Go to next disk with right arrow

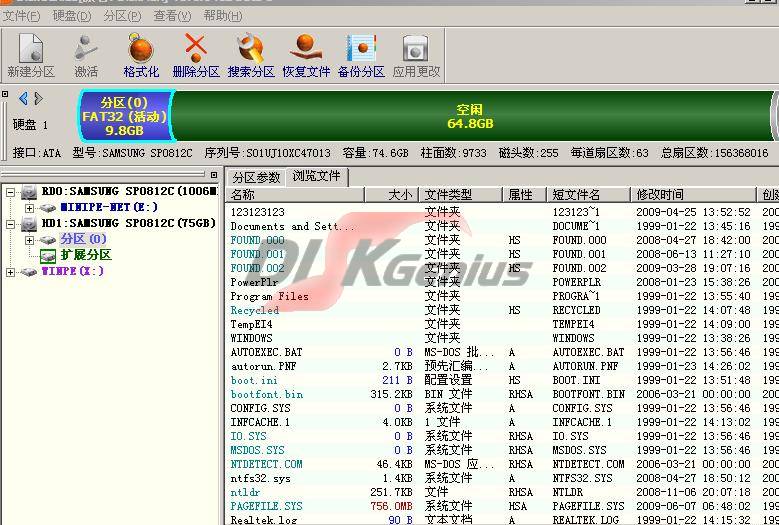pyautogui.click(x=38, y=98)
